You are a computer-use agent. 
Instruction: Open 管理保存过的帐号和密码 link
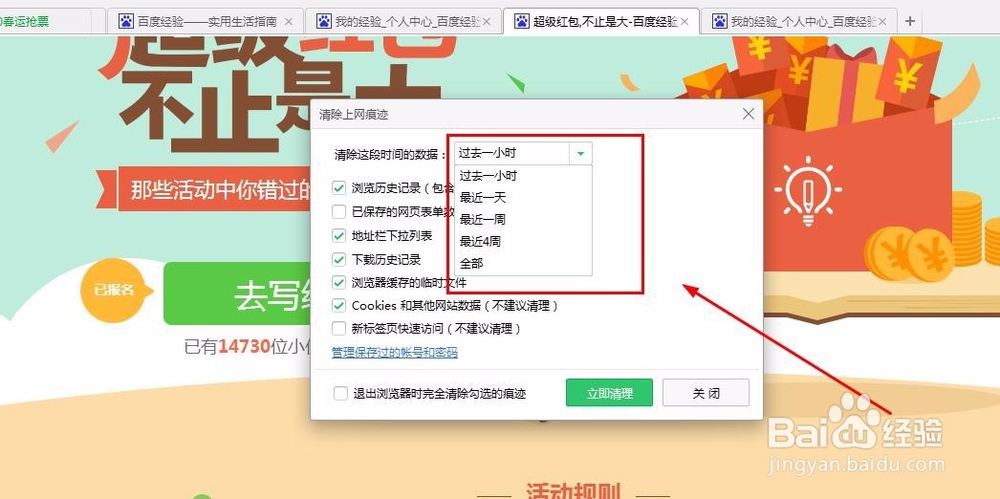395,353
